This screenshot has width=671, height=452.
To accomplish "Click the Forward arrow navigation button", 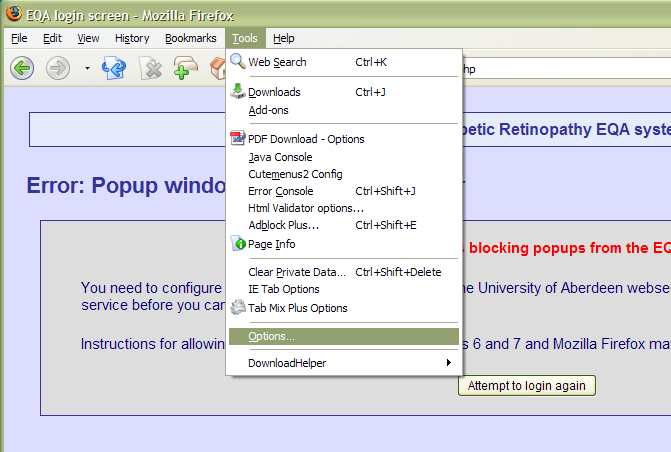I will tap(58, 68).
